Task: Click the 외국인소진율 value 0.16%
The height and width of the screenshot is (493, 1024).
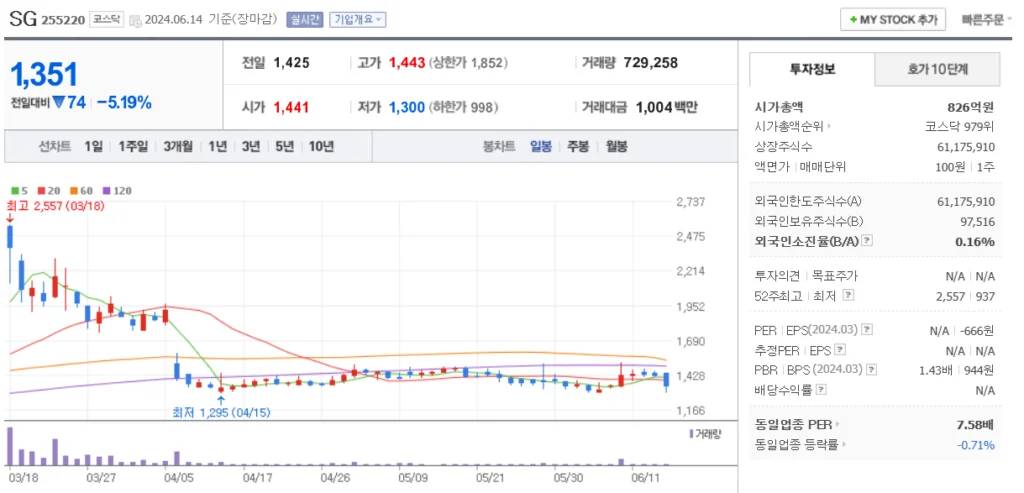Action: [x=974, y=241]
